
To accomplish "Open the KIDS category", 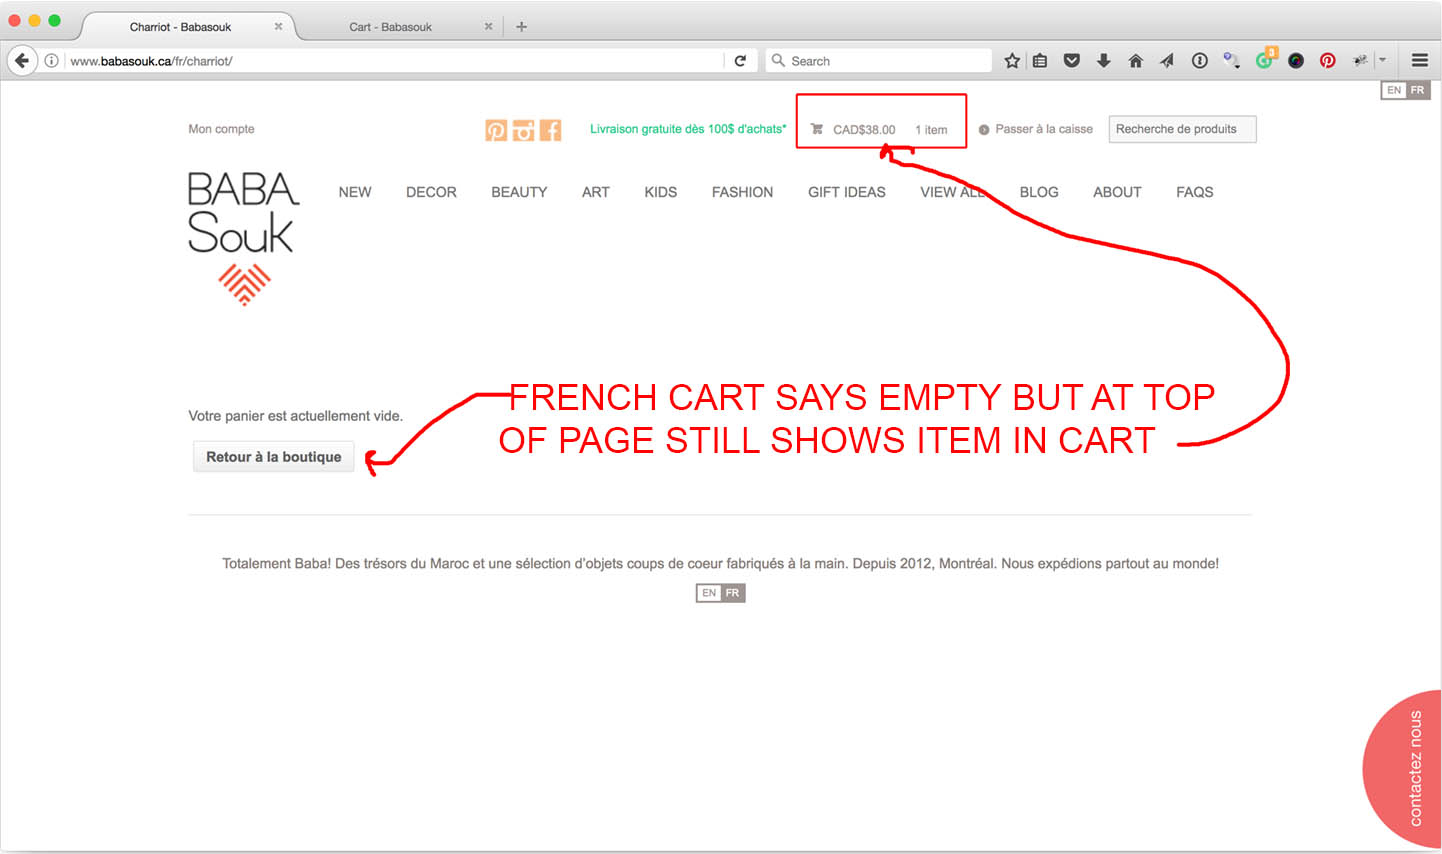I will click(x=661, y=192).
